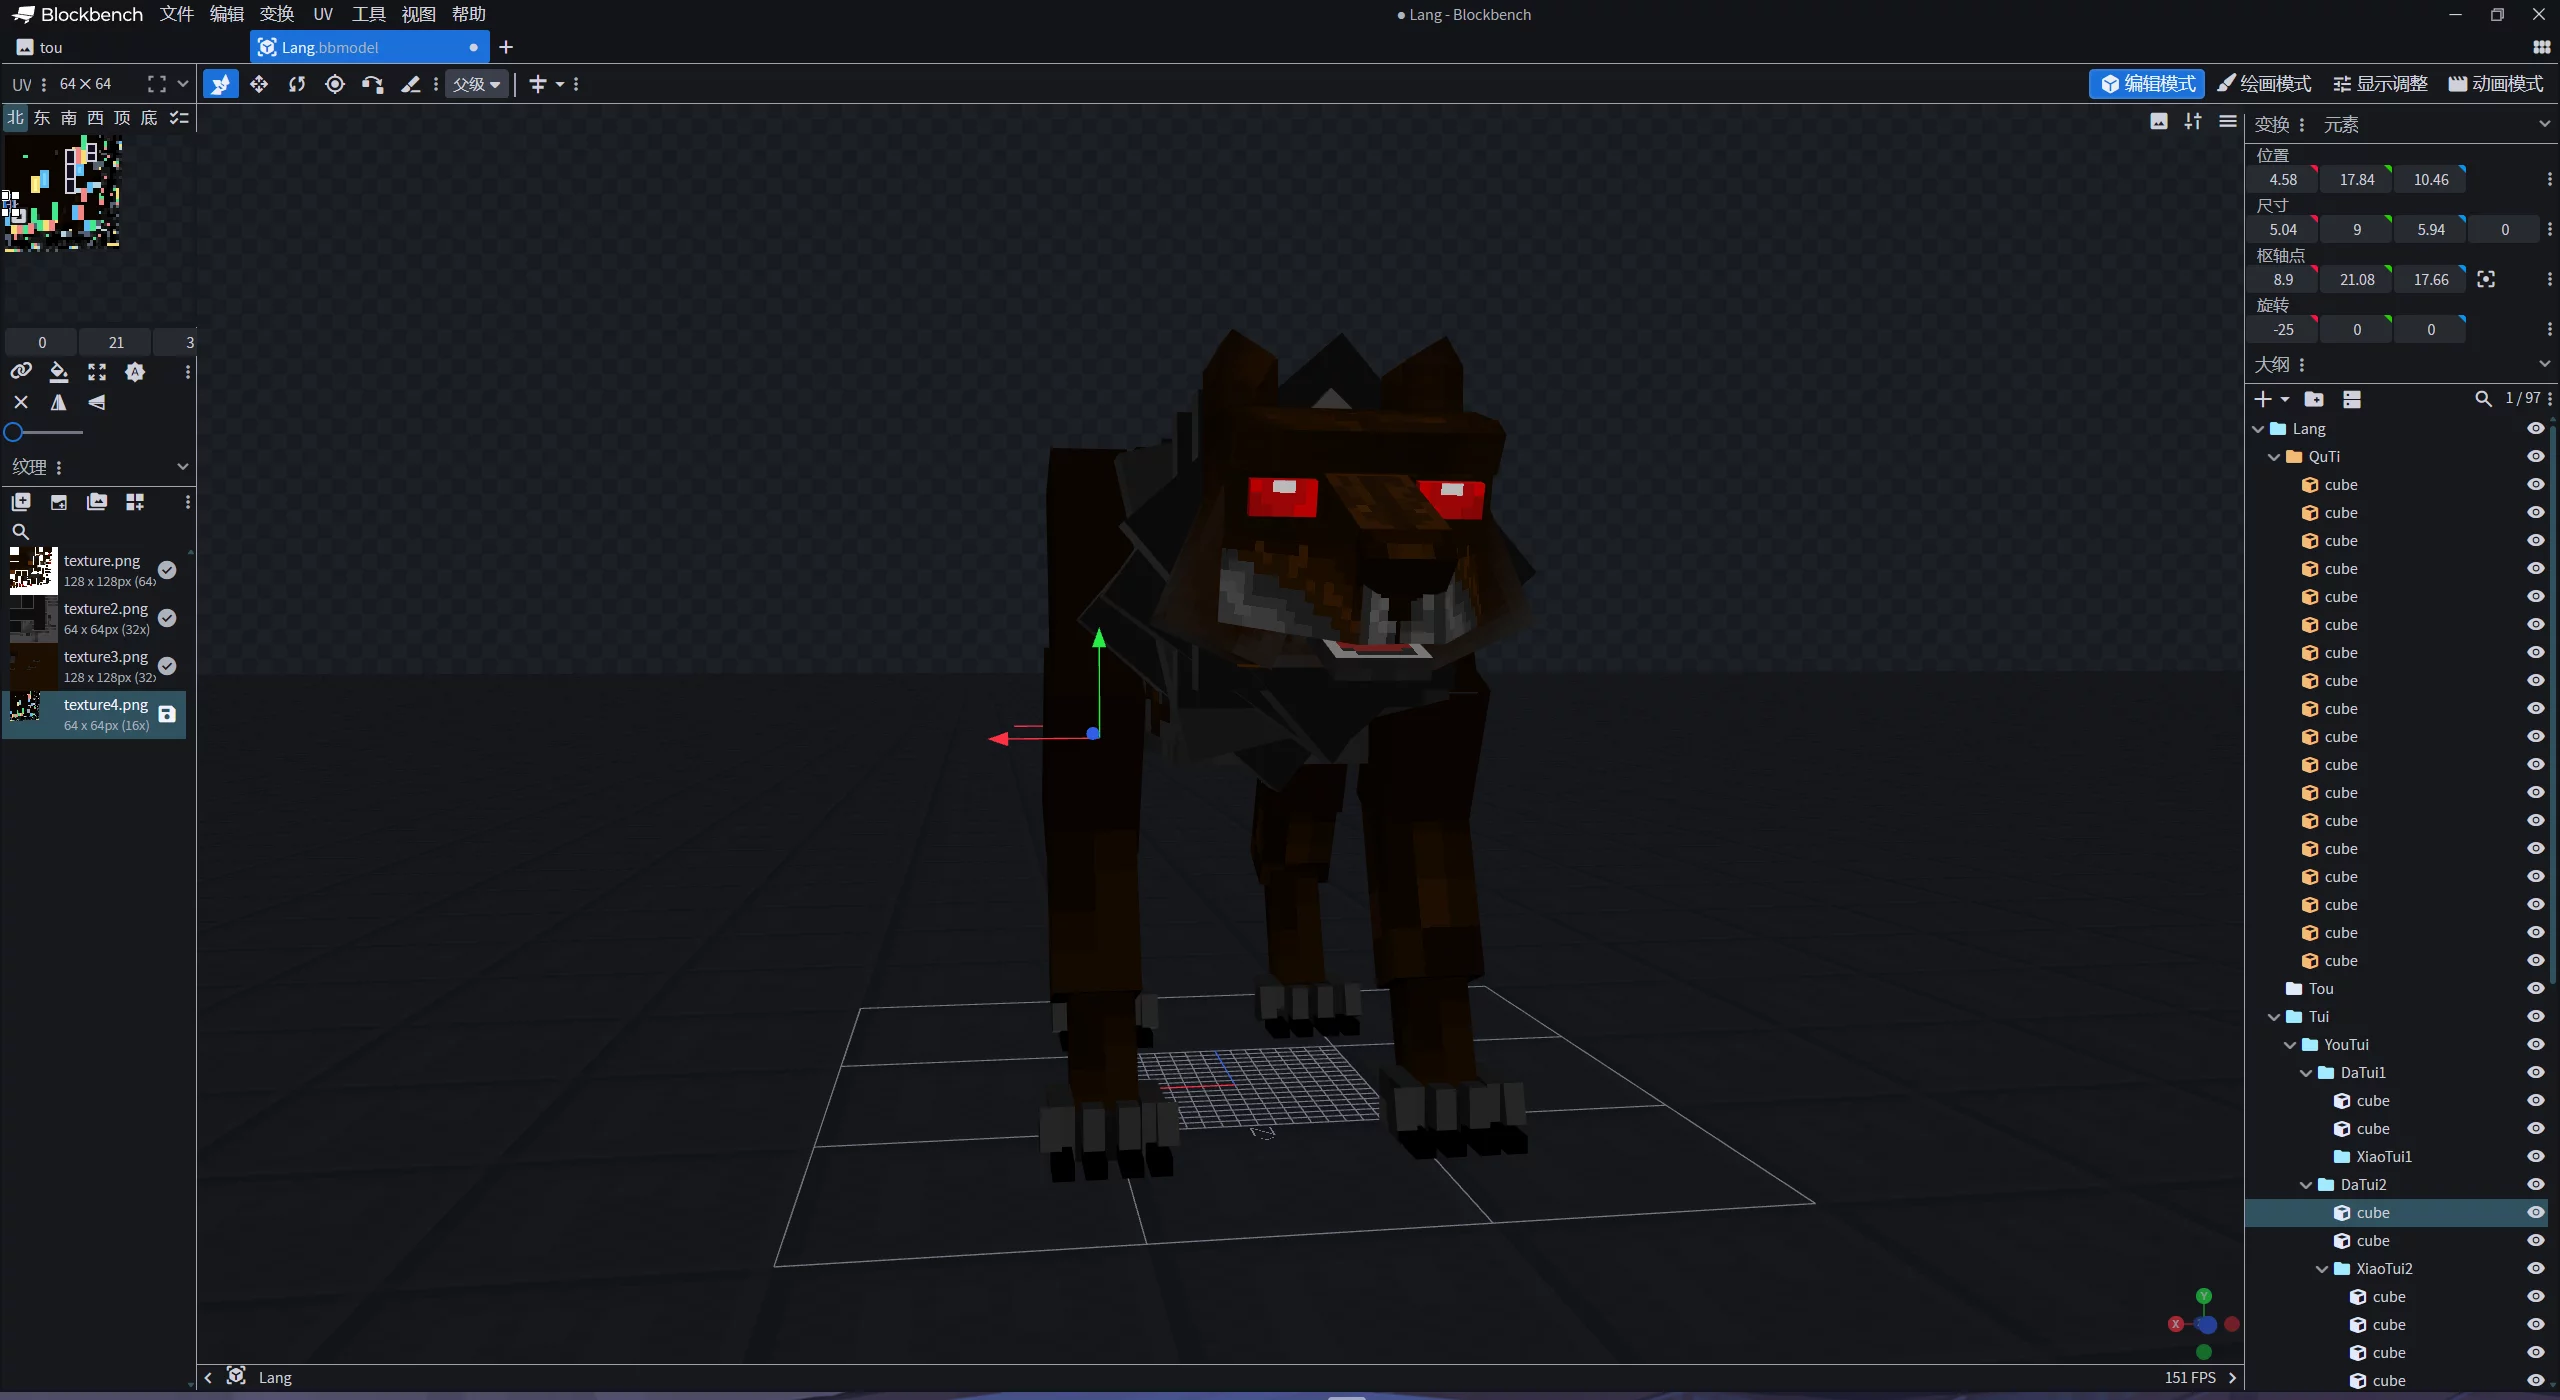The image size is (2560, 1400).
Task: Switch to 显示调整 display mode
Action: click(2381, 84)
